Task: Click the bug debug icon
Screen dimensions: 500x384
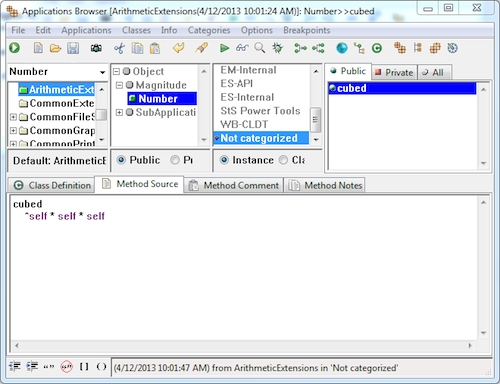Action: (x=277, y=48)
